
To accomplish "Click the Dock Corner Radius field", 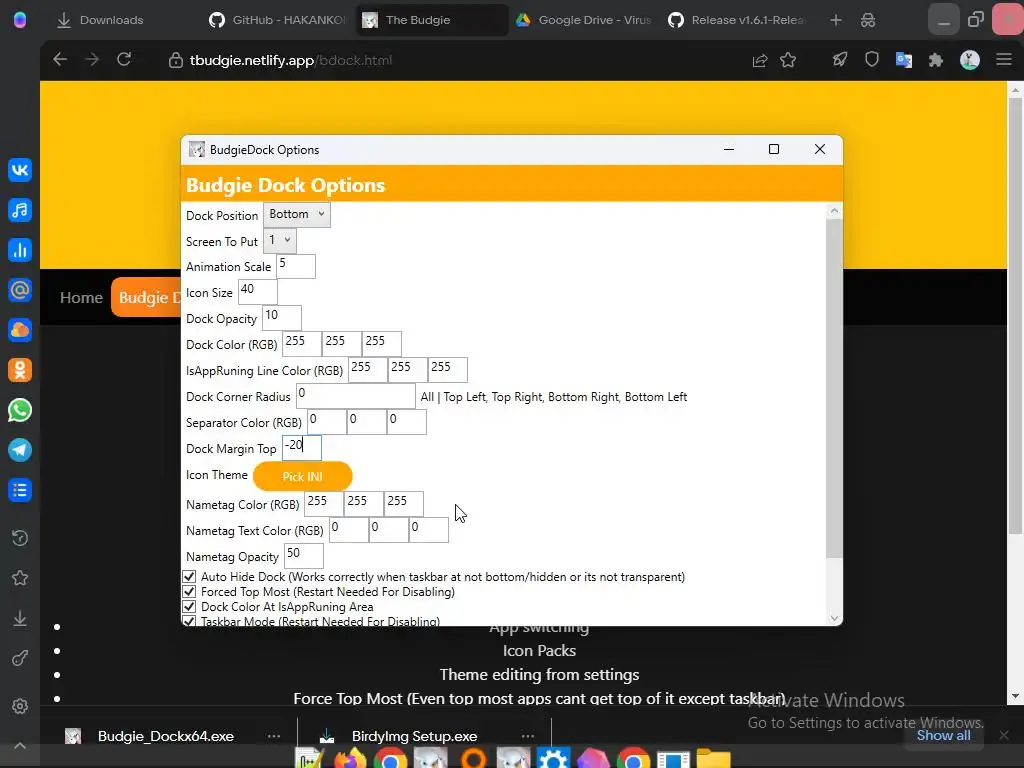I will pos(356,396).
